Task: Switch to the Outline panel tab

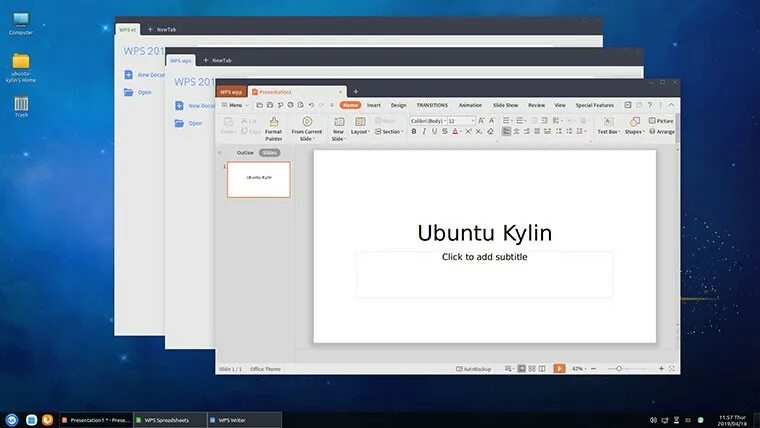Action: pos(245,153)
